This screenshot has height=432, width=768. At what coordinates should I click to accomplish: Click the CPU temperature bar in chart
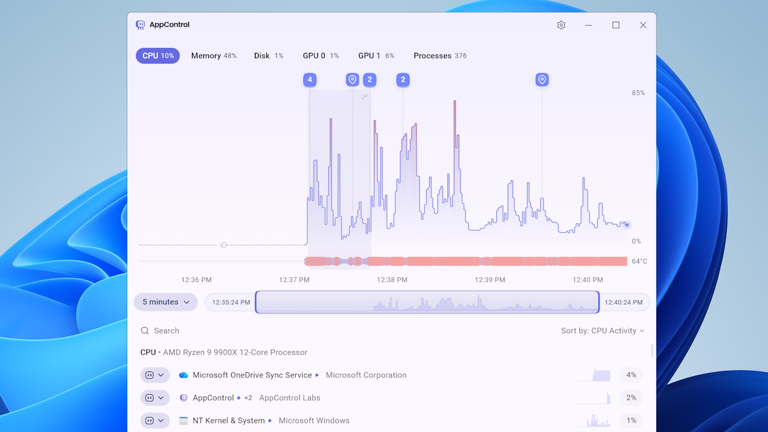[x=465, y=261]
